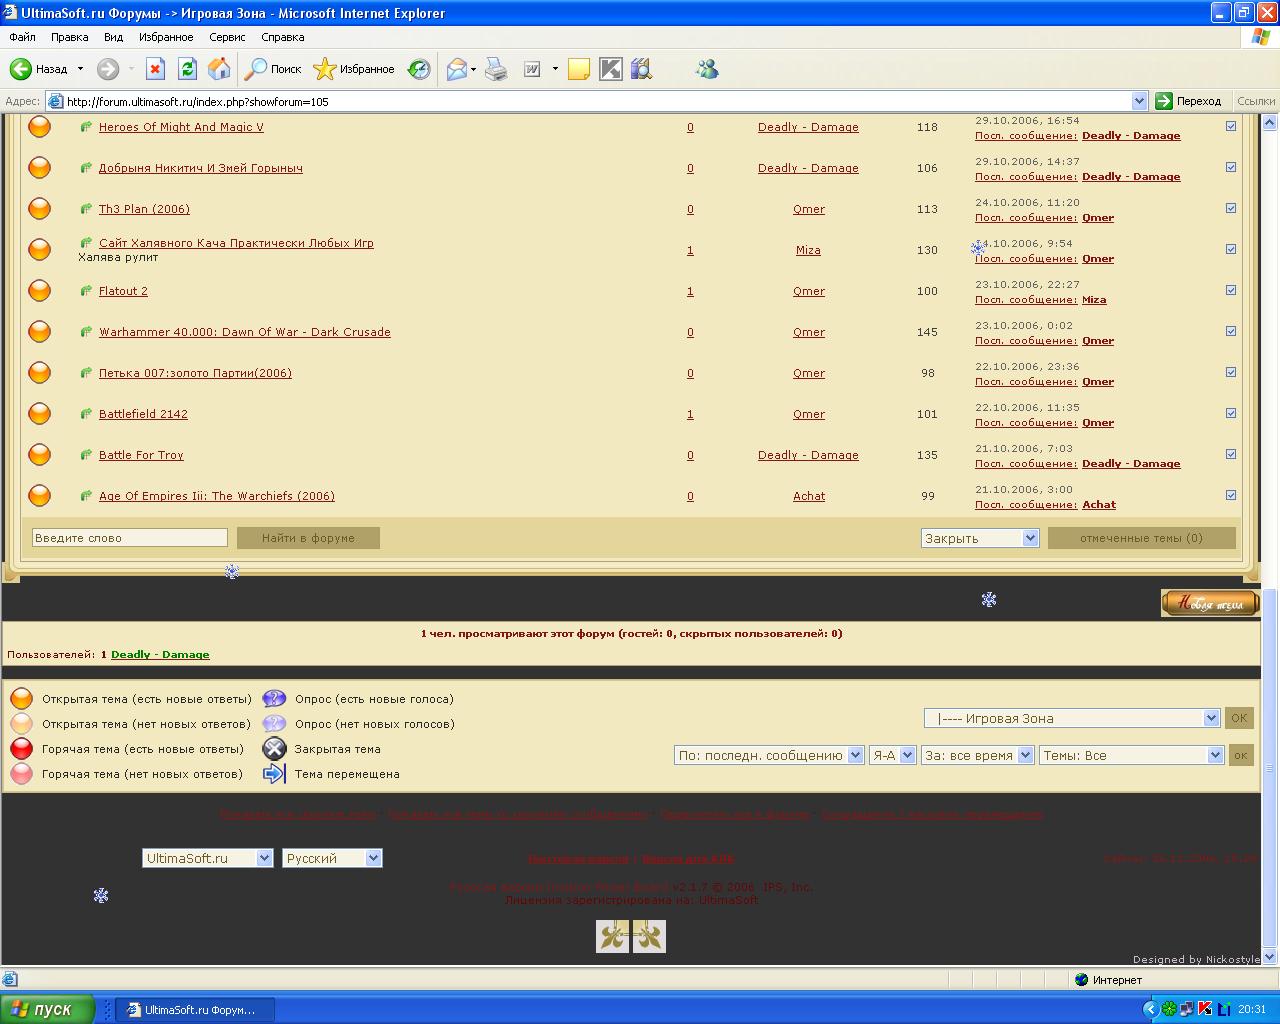The height and width of the screenshot is (1024, 1280).
Task: Stop page loading with red X
Action: point(155,69)
